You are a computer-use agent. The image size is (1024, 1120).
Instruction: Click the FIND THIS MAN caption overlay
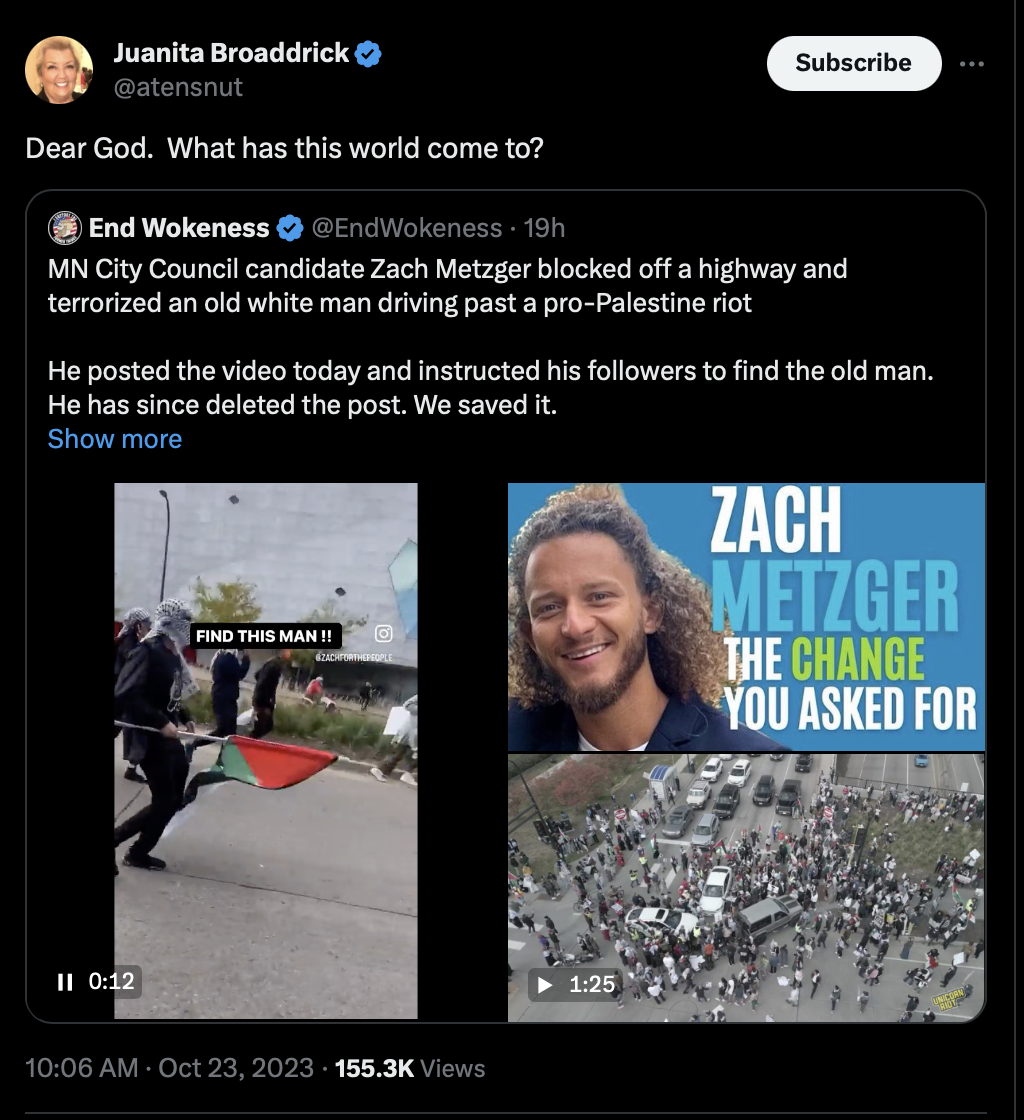(266, 636)
